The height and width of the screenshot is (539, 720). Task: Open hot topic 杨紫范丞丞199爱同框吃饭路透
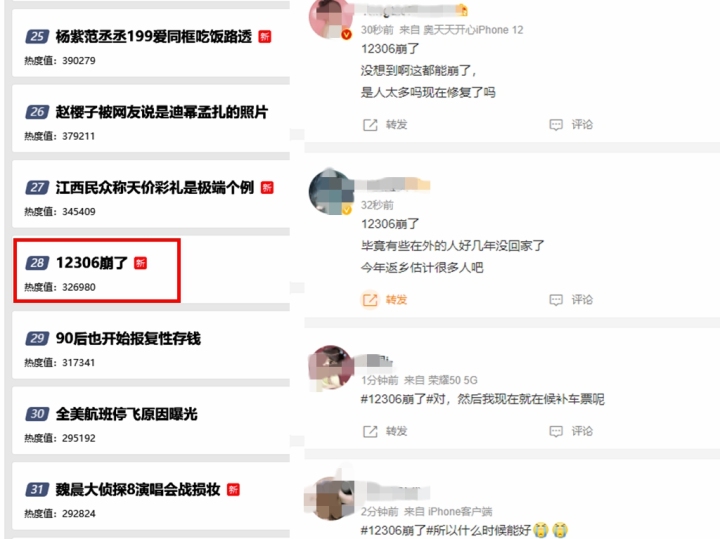coord(153,36)
